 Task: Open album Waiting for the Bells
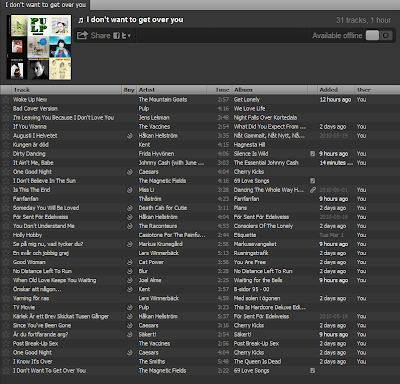[258, 280]
